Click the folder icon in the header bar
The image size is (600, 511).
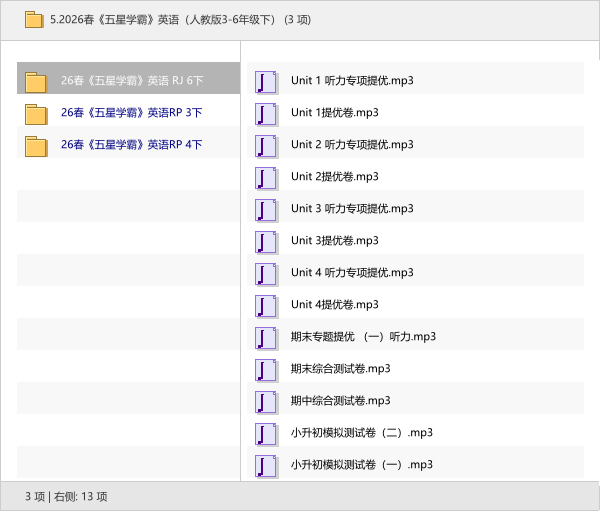(34, 19)
